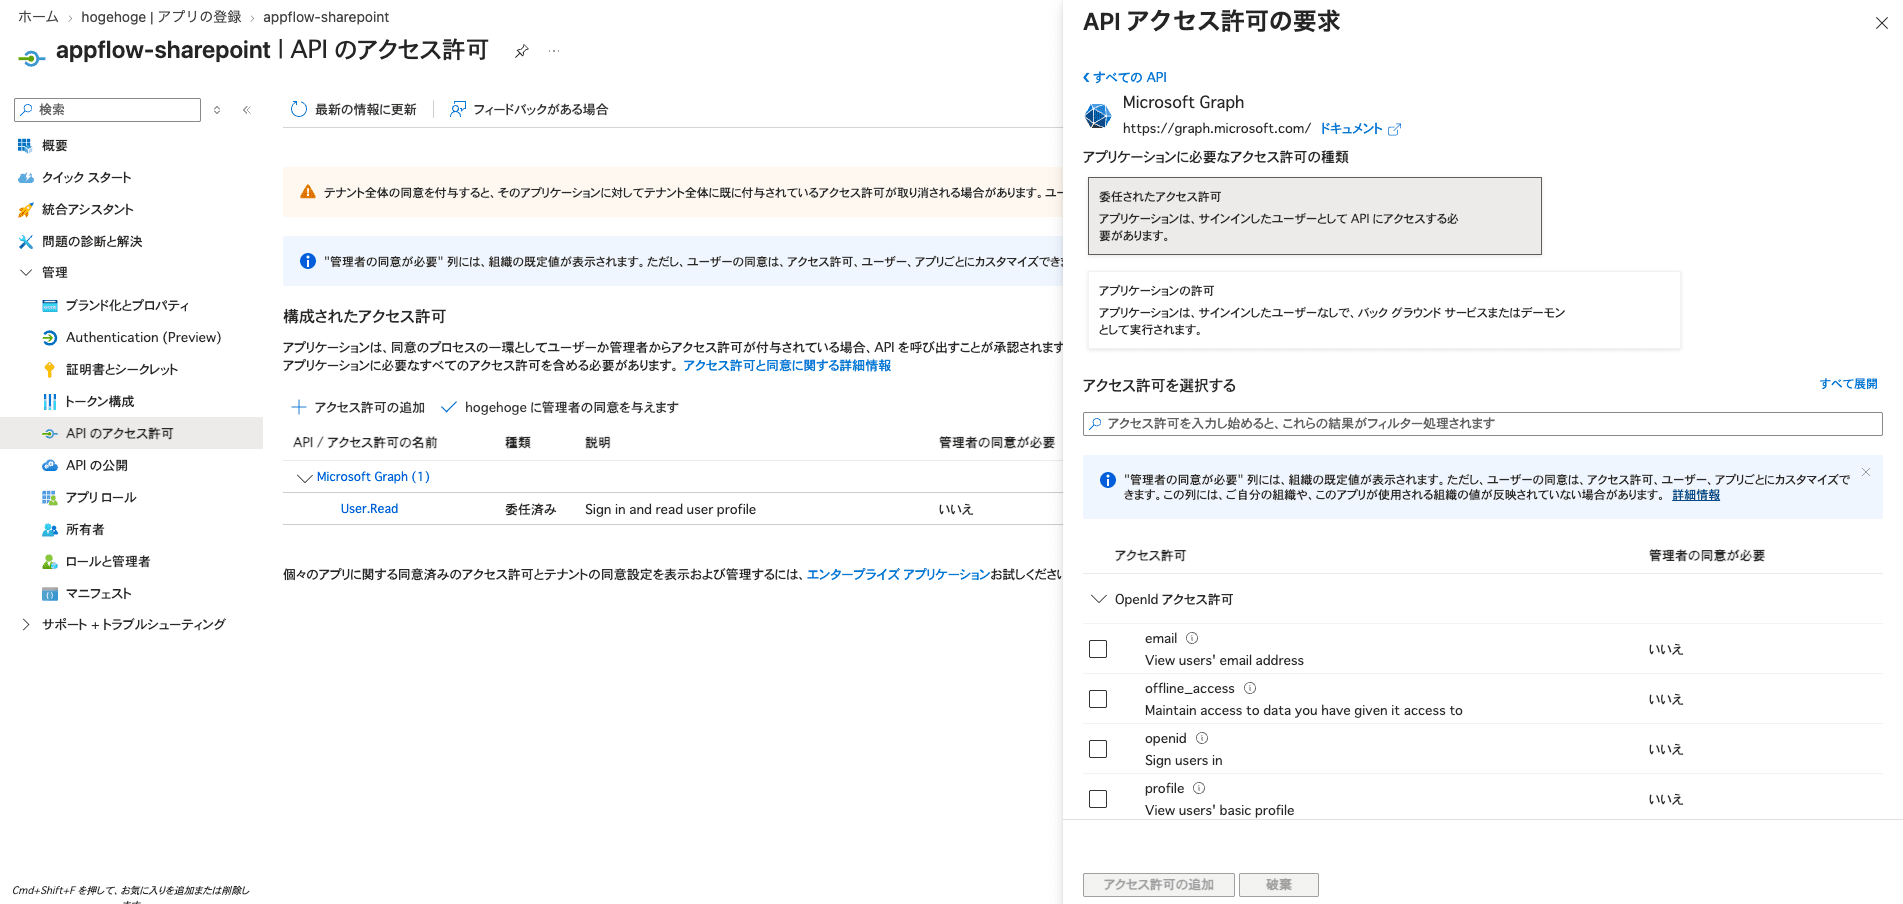The width and height of the screenshot is (1903, 904).
Task: Open Microsoft Graph ドキュメント link
Action: pyautogui.click(x=1360, y=129)
